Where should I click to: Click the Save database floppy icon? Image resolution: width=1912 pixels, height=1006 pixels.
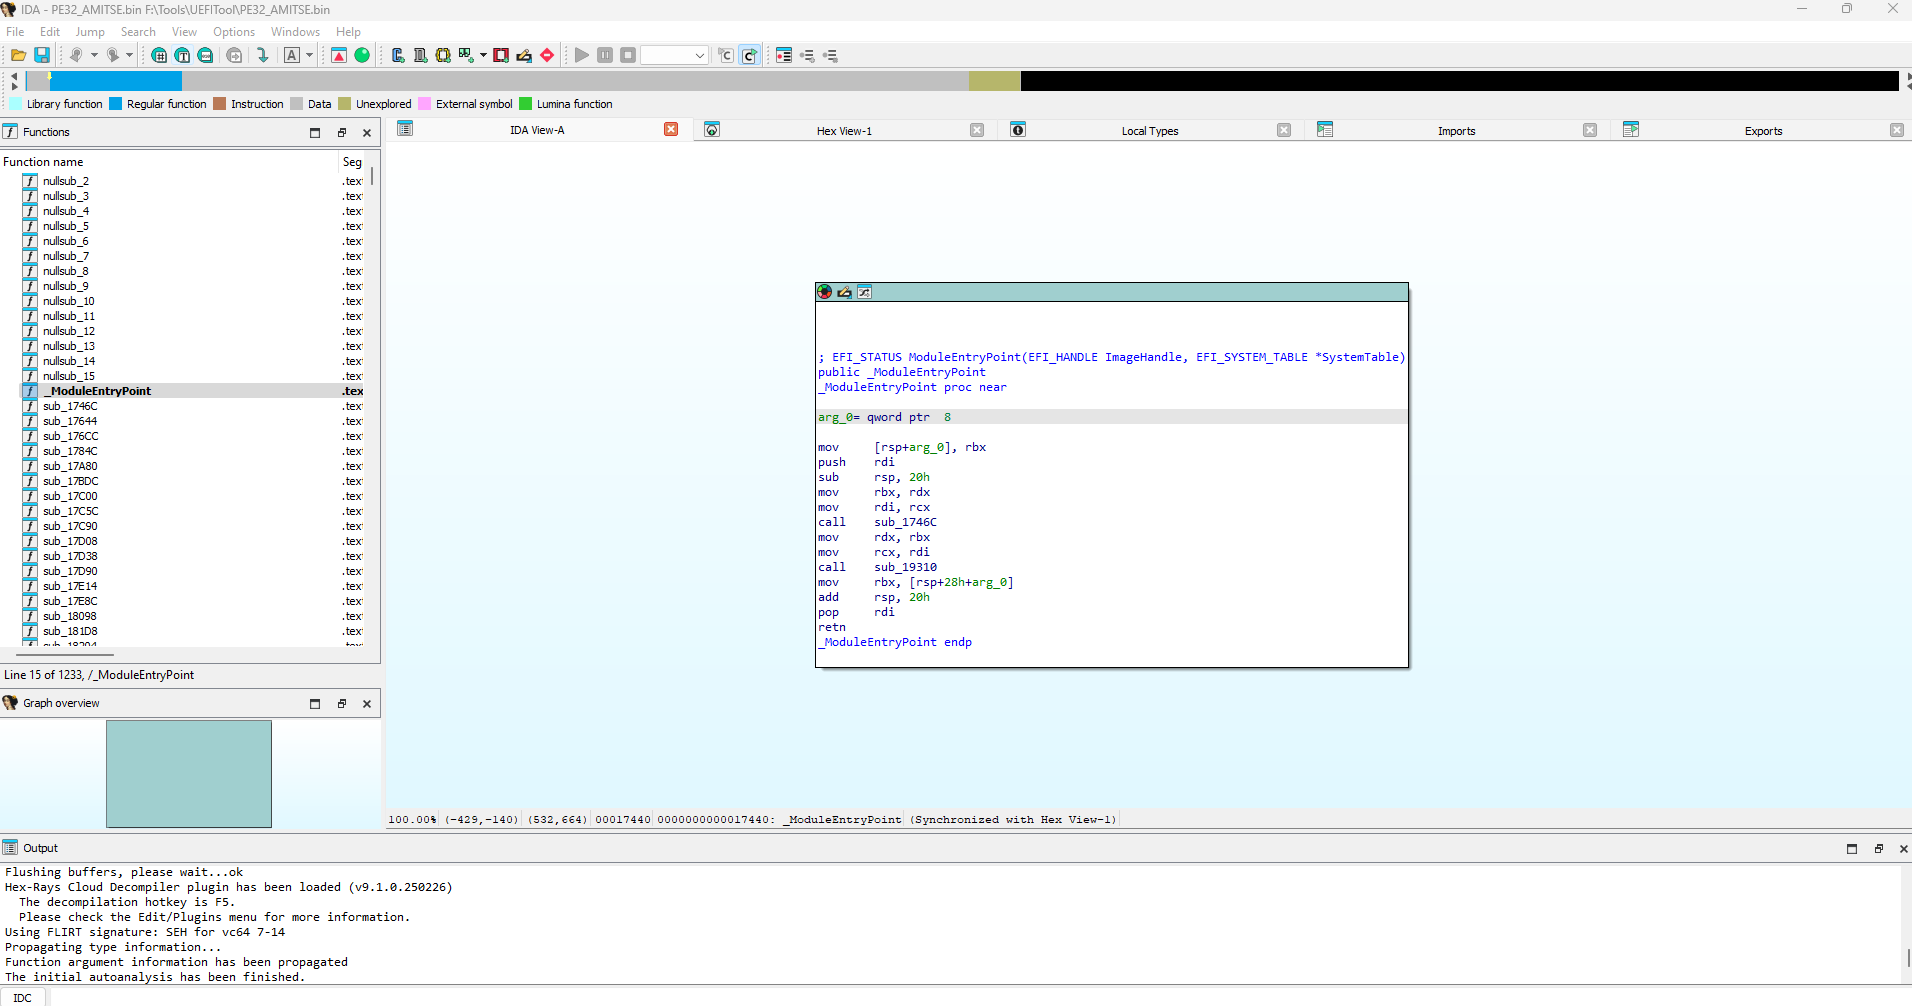tap(42, 55)
